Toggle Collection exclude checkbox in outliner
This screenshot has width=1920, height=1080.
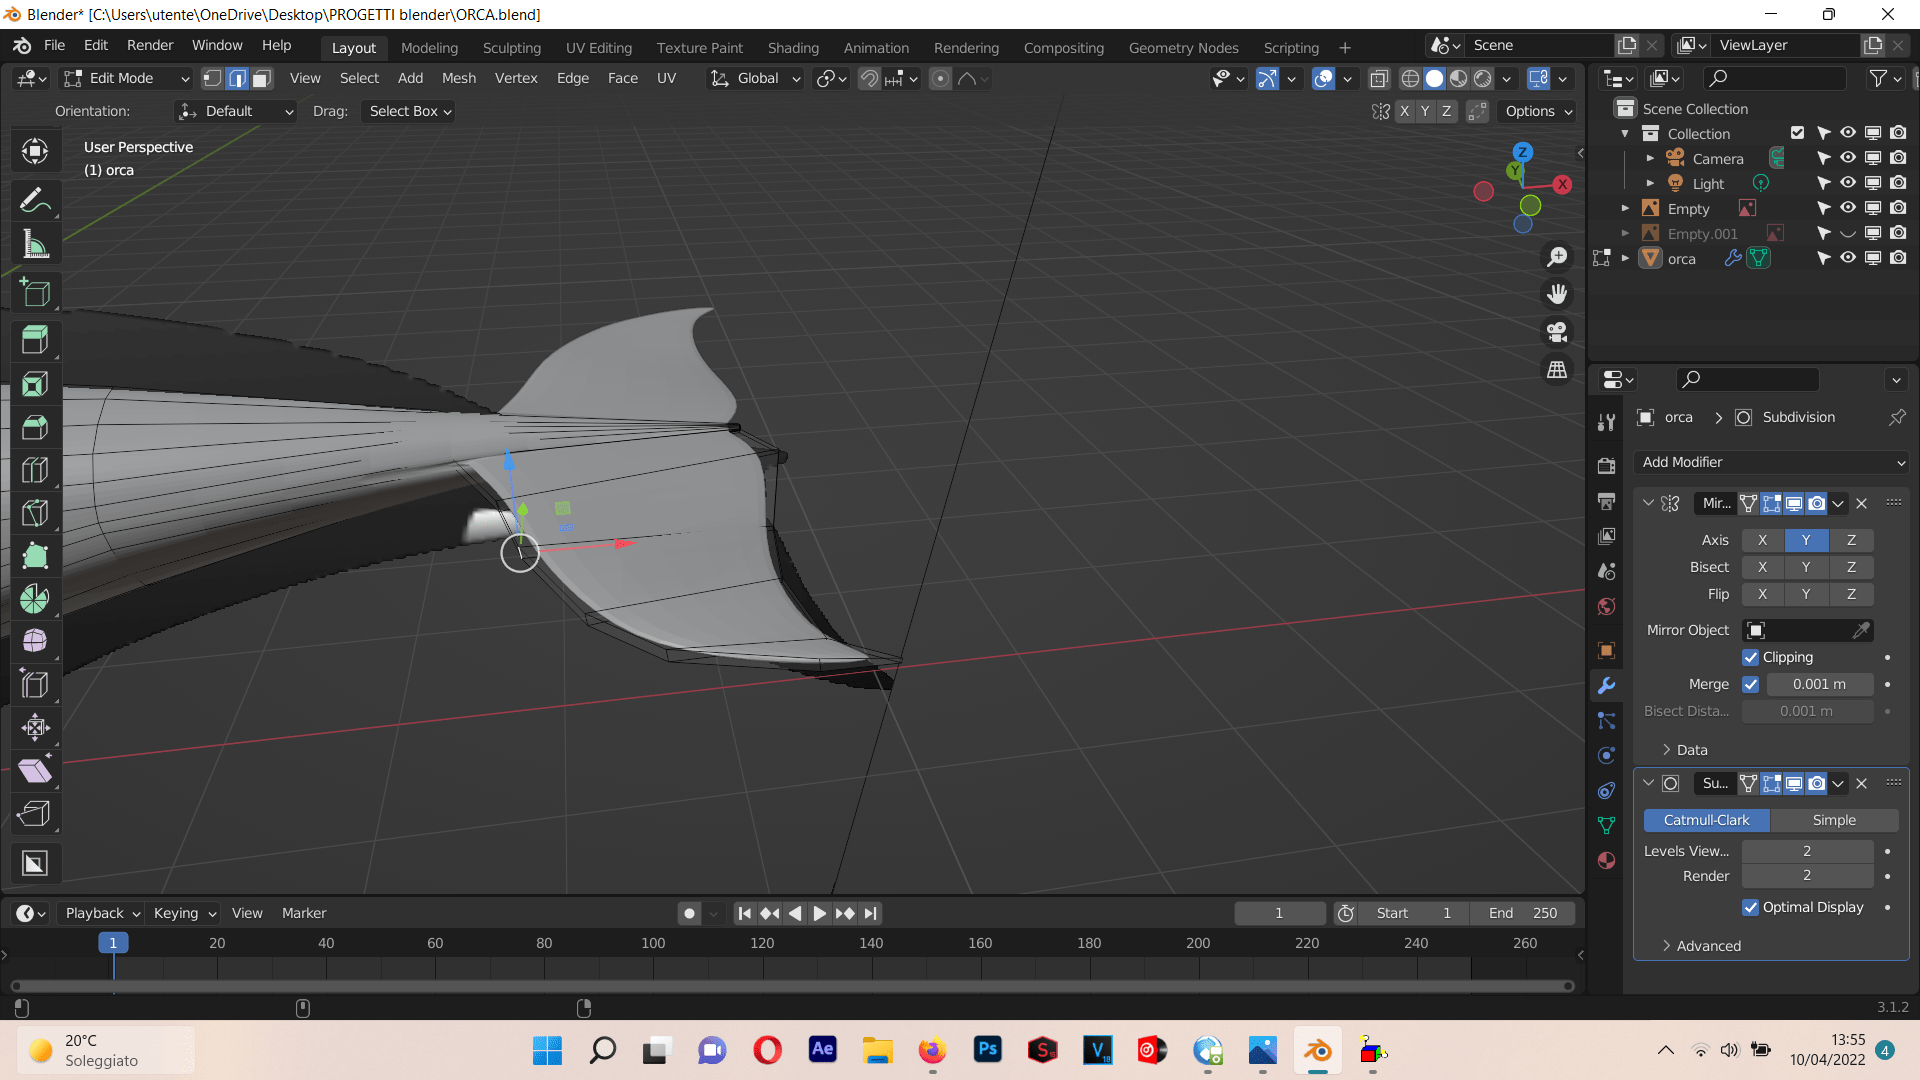pyautogui.click(x=1797, y=133)
